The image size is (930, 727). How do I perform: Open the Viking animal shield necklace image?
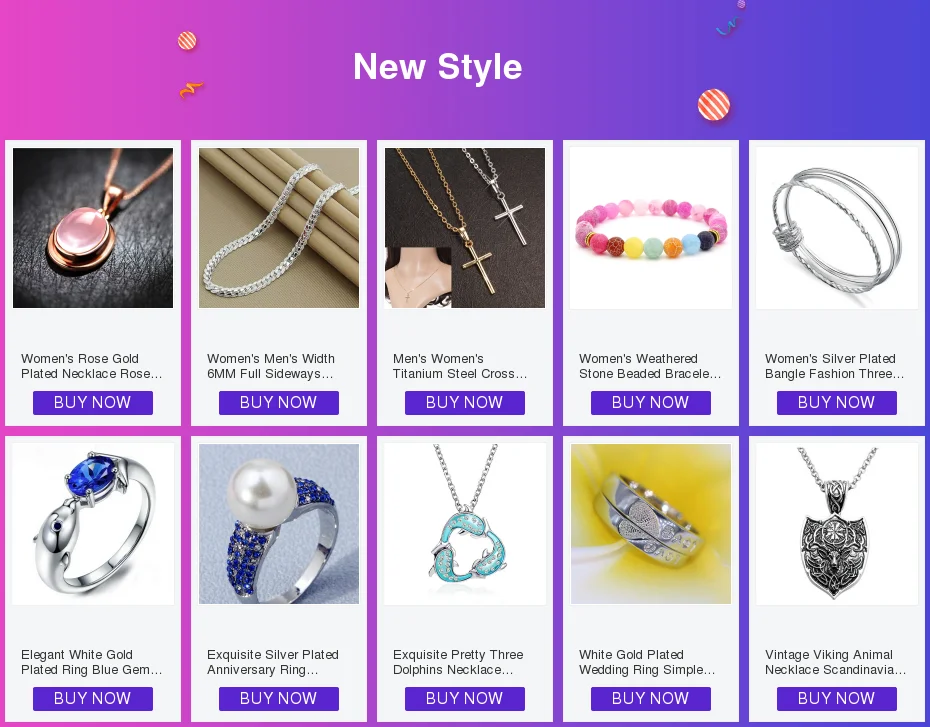coord(837,524)
